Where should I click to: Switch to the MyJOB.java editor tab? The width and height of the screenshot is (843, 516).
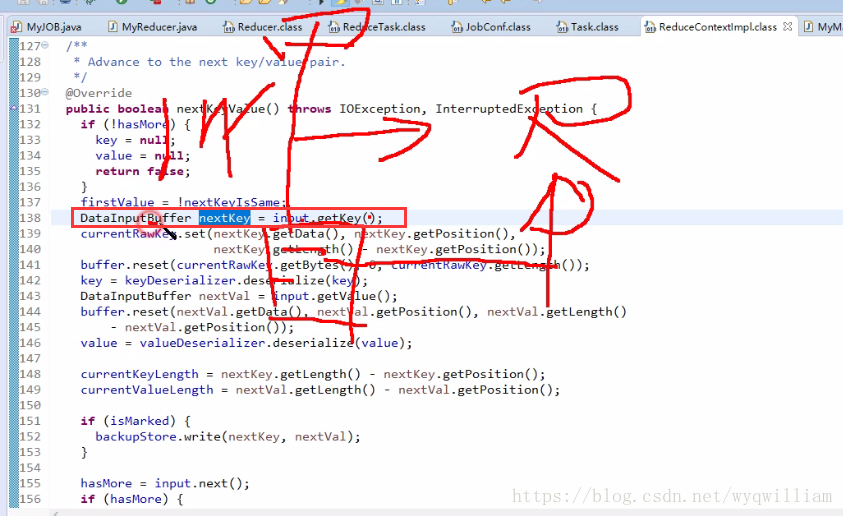coord(47,27)
